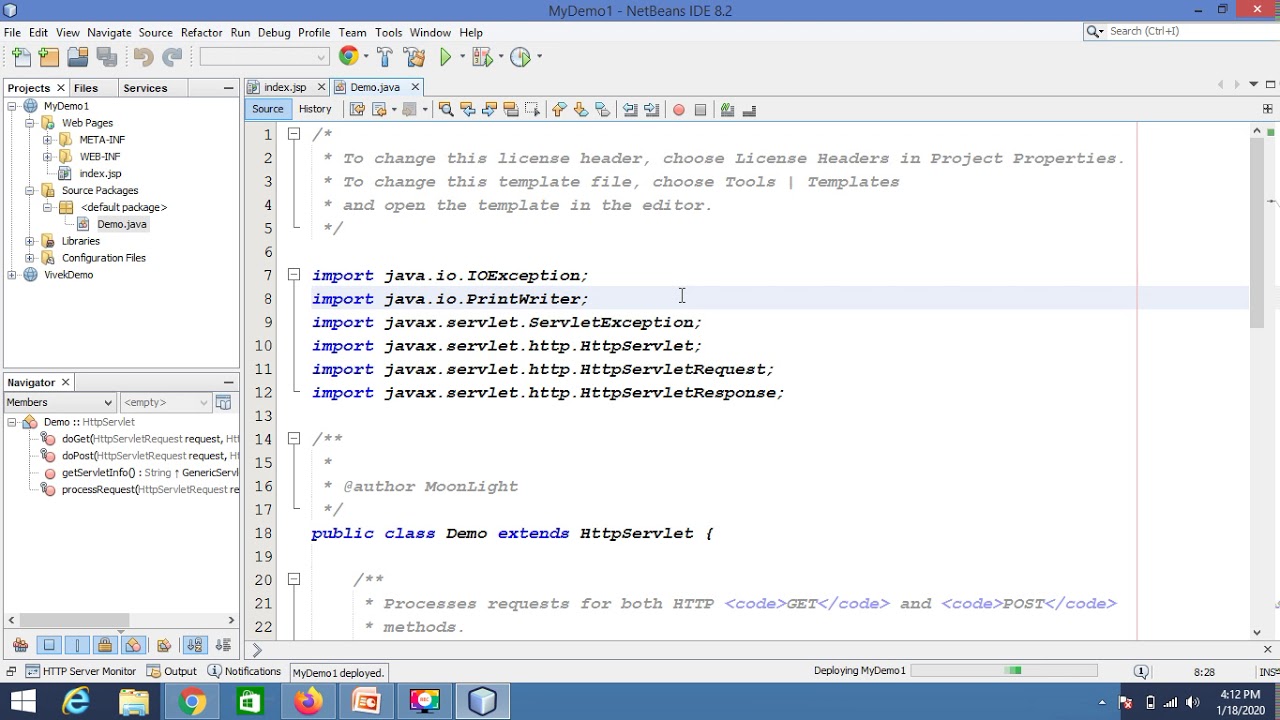Click the Debug Project icon

pos(482,57)
